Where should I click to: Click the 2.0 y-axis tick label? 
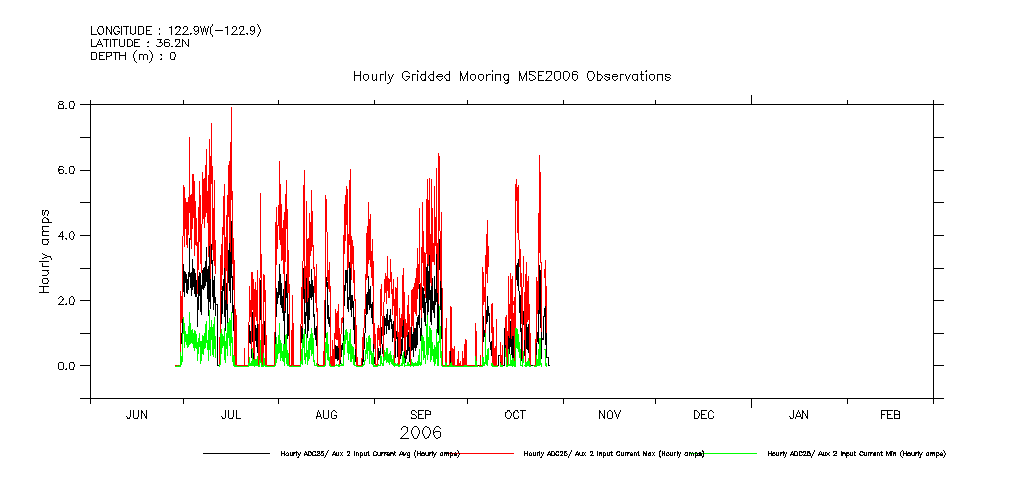pos(67,301)
